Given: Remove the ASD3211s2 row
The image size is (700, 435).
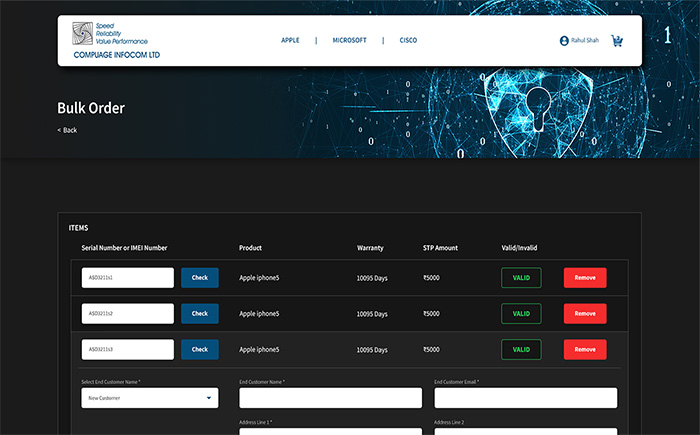Looking at the screenshot, I should pos(585,314).
